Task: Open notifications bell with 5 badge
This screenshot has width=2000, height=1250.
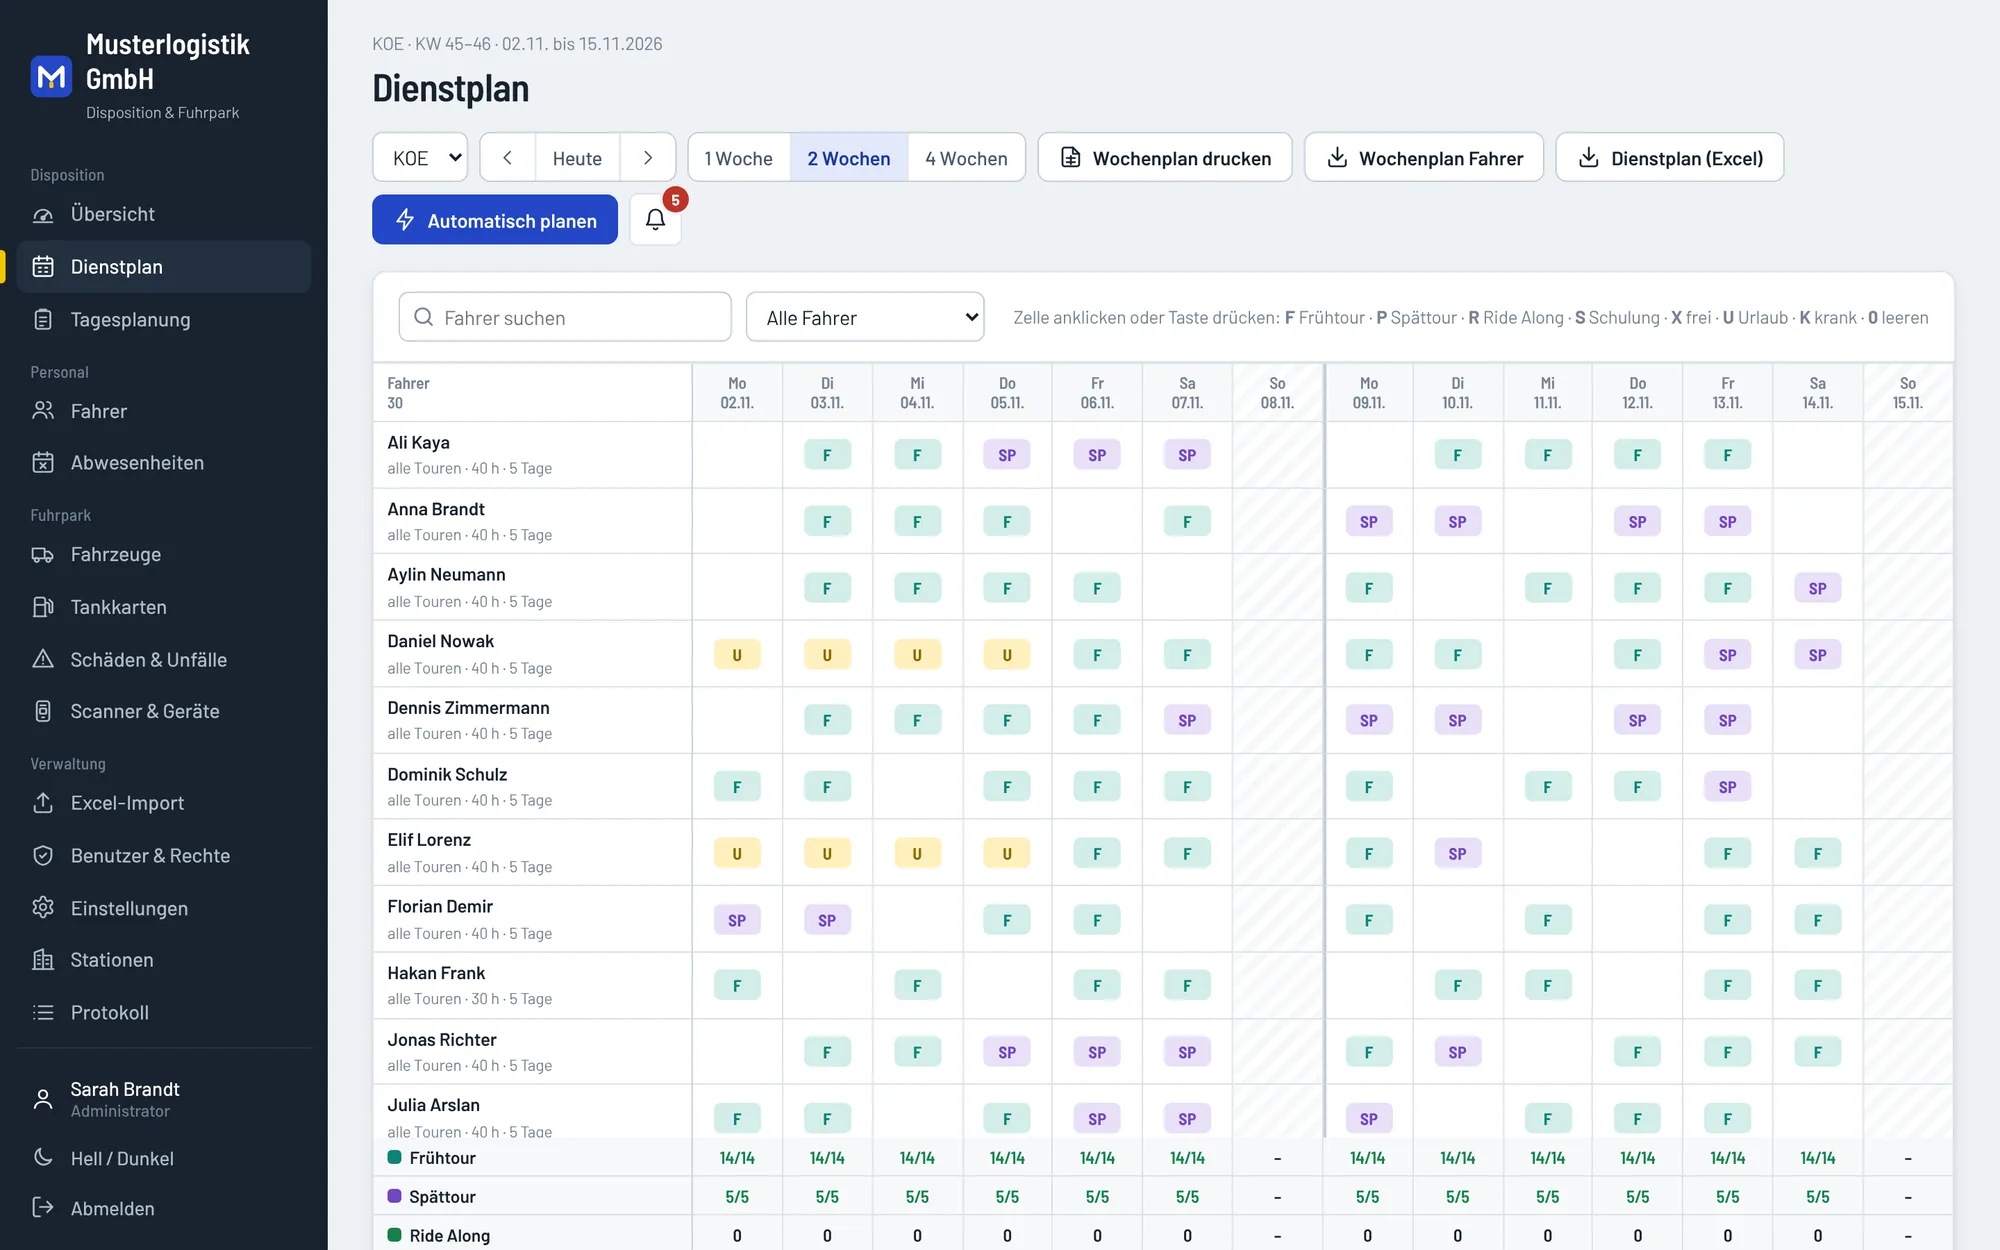Action: coord(655,220)
